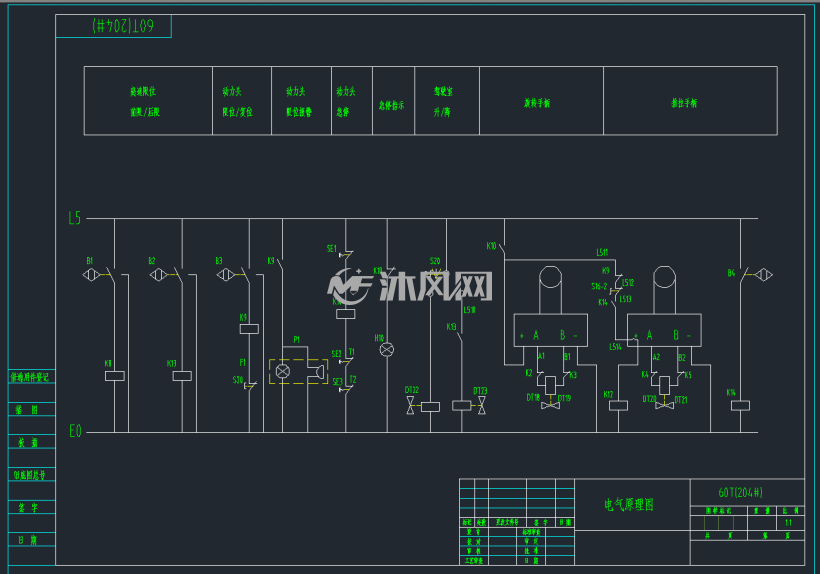Select the K12 relay coil rectangle
The image size is (820, 574).
point(618,405)
